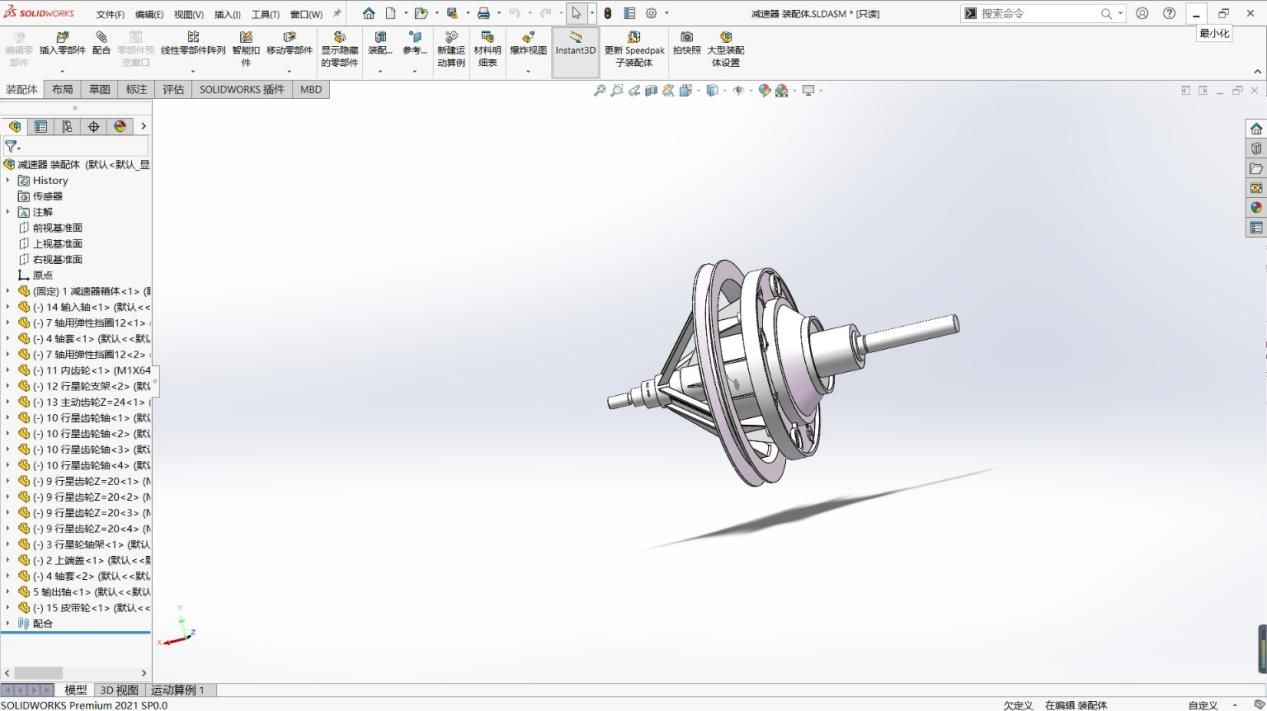Click the Zoom to Fit magnifier icon
This screenshot has height=711, width=1267.
coord(600,91)
